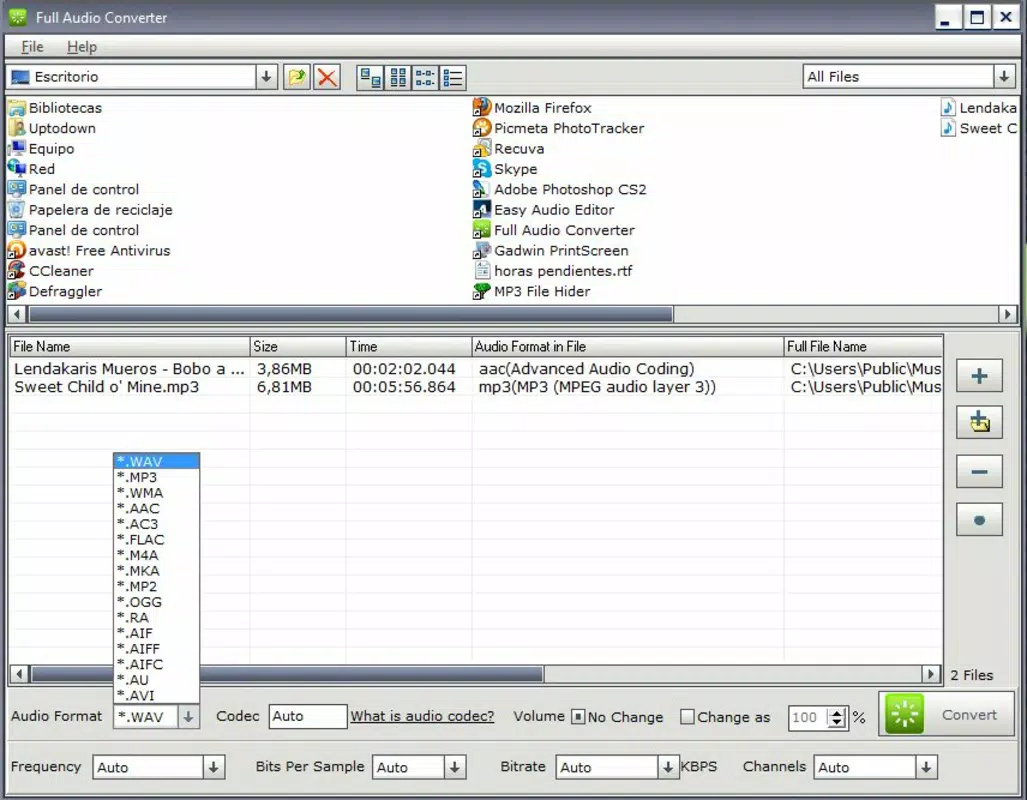Click the round dot button

coord(979,520)
